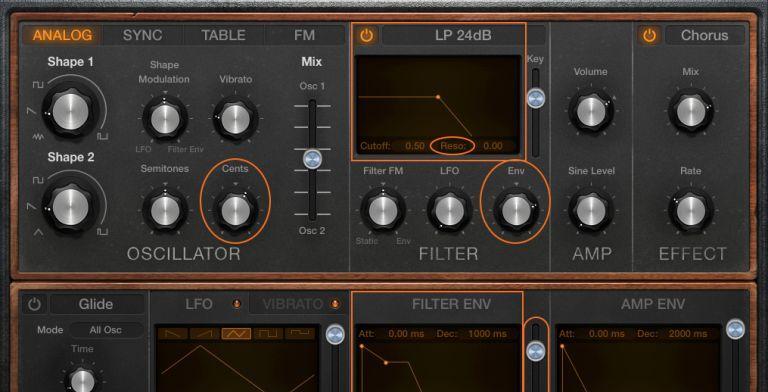This screenshot has height=392, width=768.
Task: Click the Reso value field
Action: pyautogui.click(x=493, y=146)
